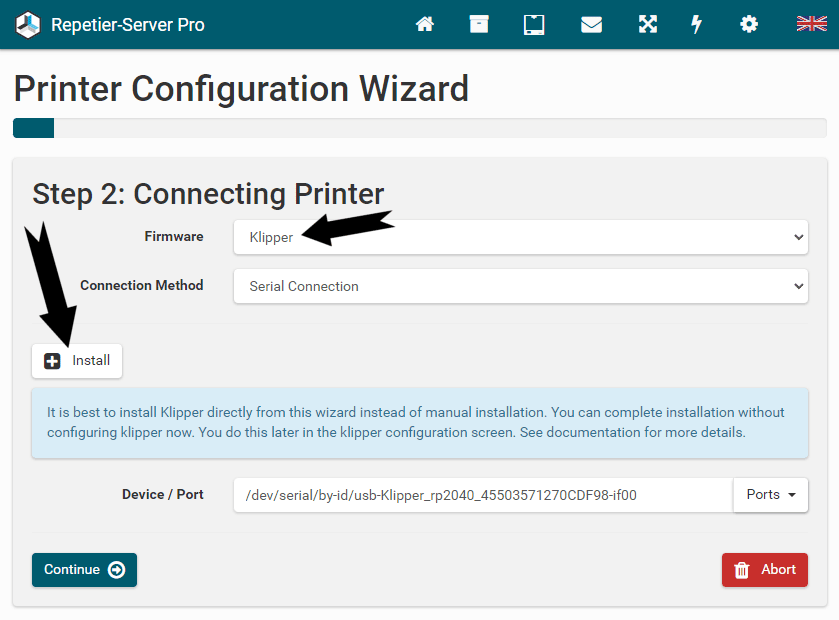Screen dimensions: 839x620
Task: Change language using the UK flag
Action: [x=811, y=24]
